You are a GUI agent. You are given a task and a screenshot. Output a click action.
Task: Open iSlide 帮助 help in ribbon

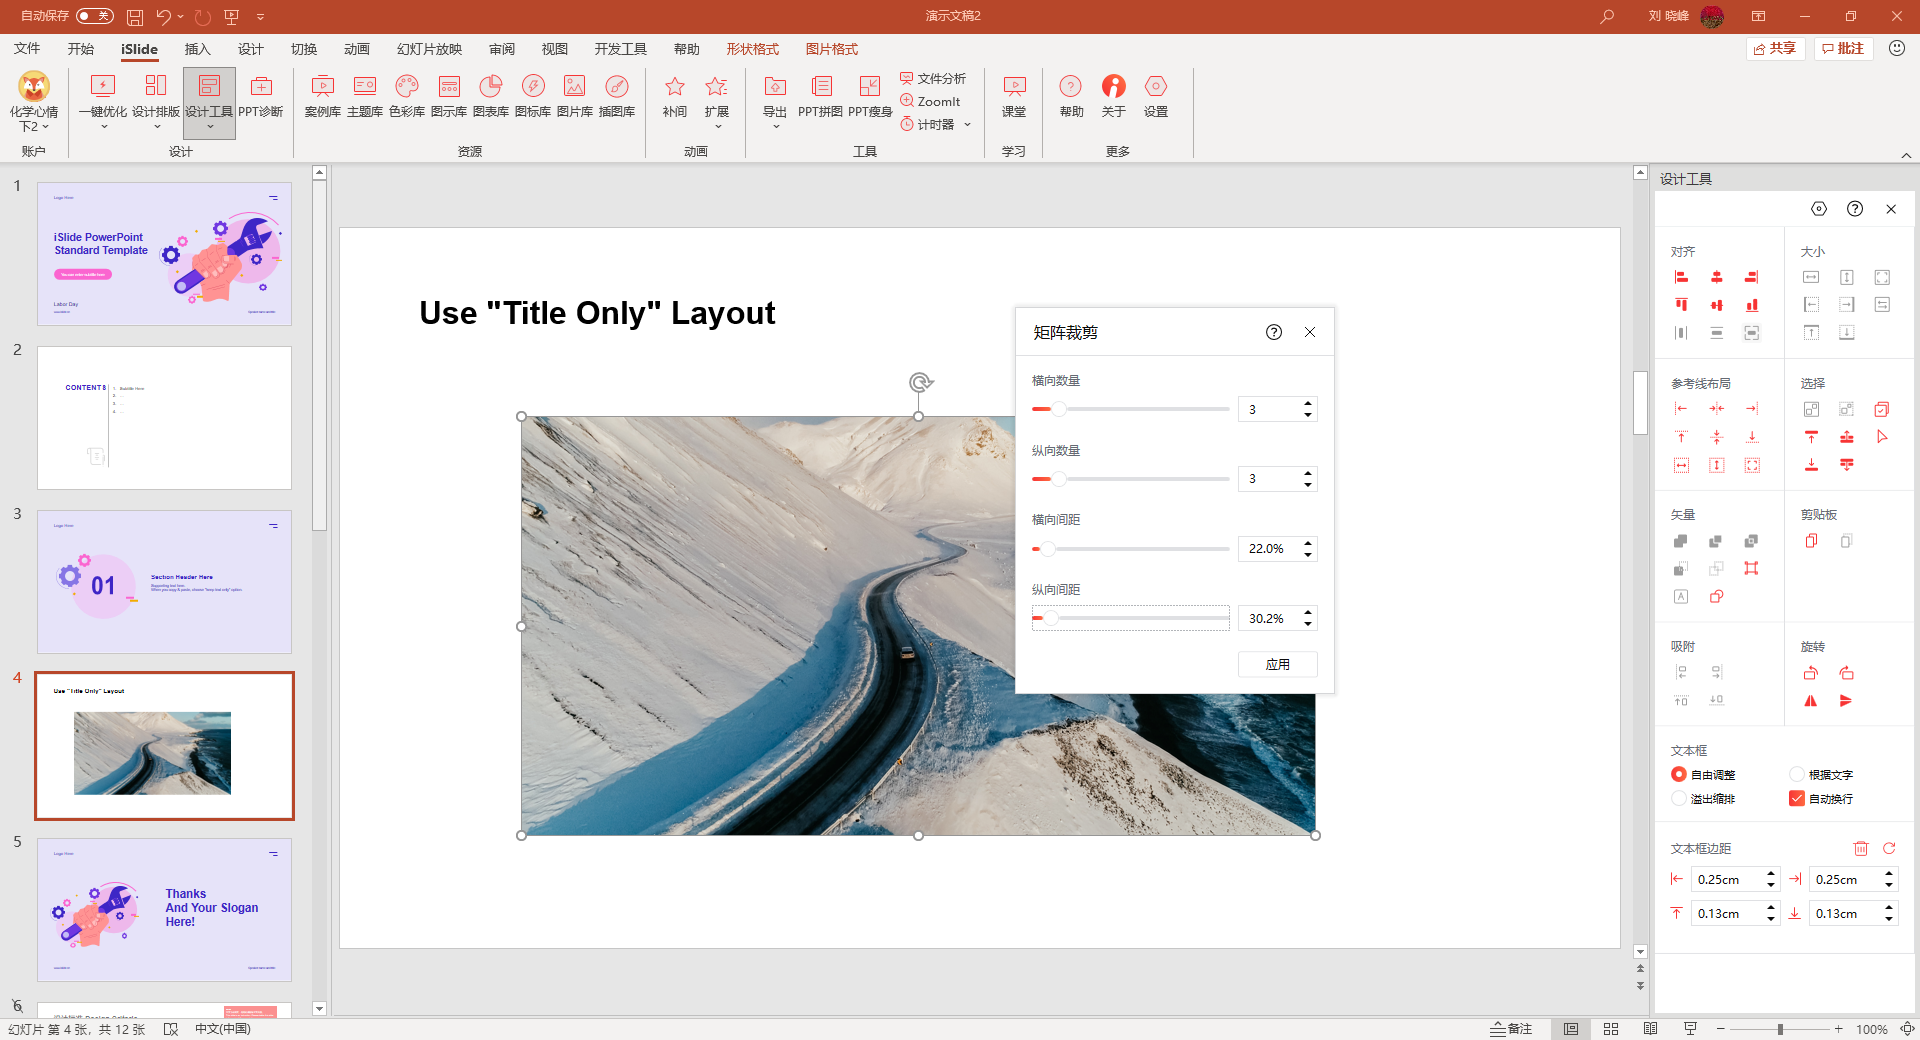click(1071, 96)
